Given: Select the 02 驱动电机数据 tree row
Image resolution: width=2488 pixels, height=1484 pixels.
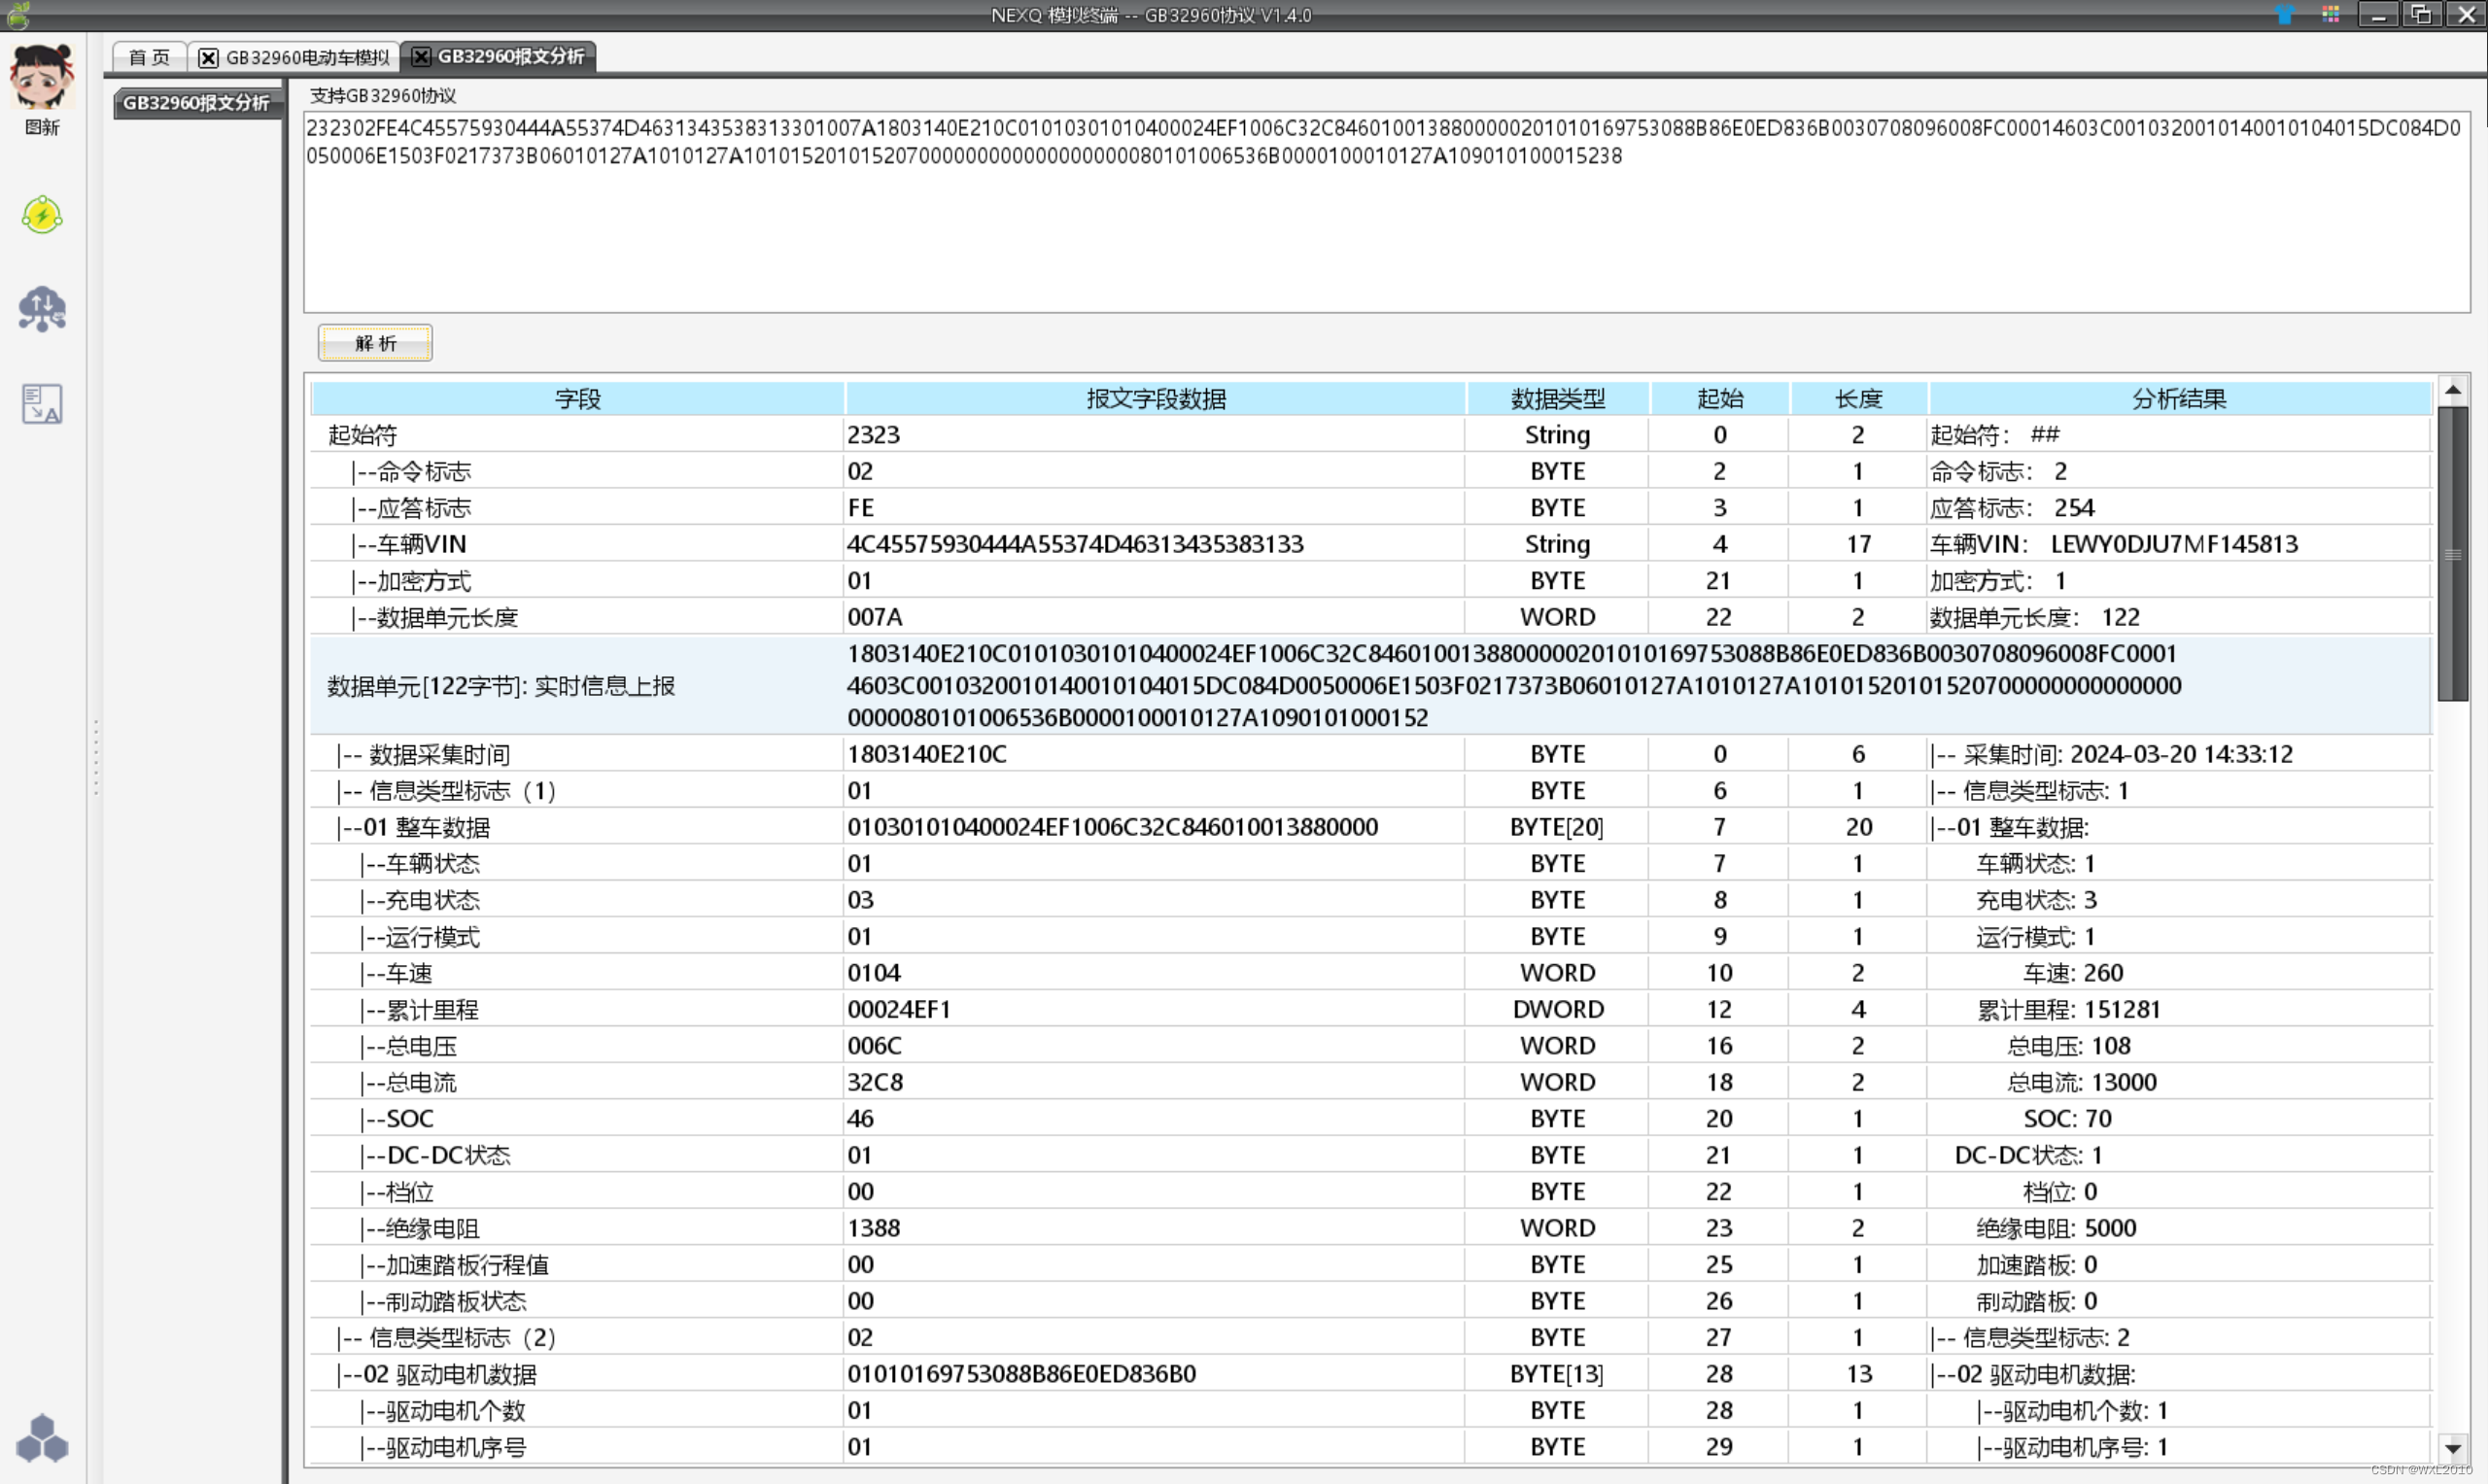Looking at the screenshot, I should [450, 1375].
